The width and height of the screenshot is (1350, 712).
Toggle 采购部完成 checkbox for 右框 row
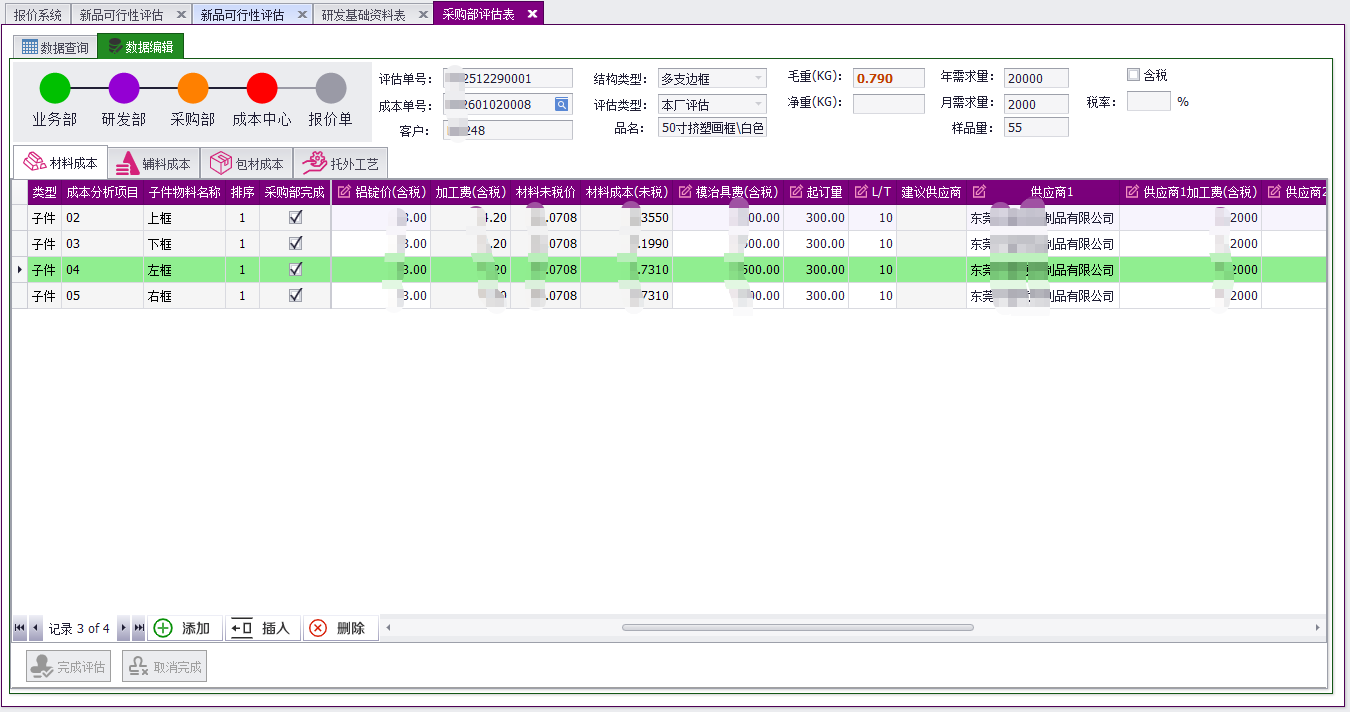295,295
